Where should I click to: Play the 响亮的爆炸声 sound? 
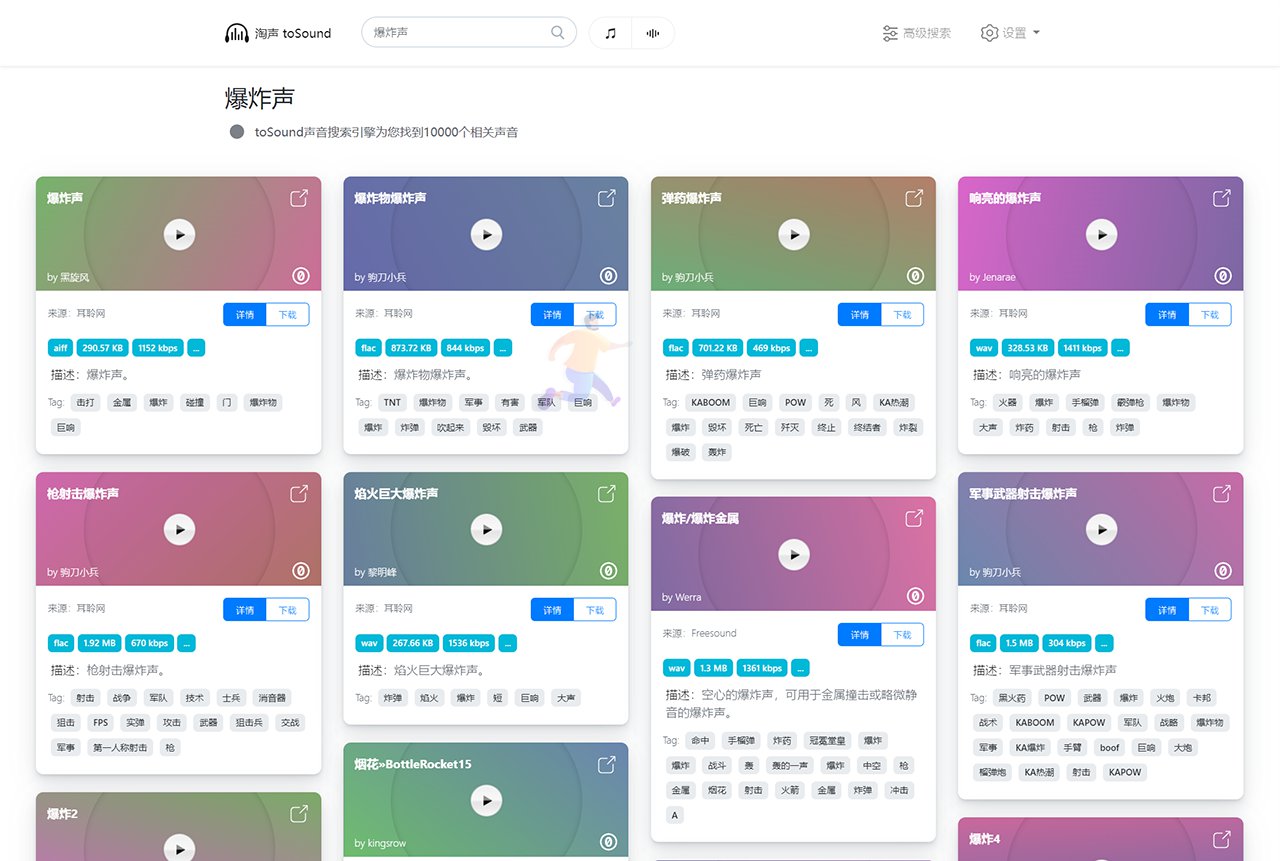click(x=1101, y=234)
